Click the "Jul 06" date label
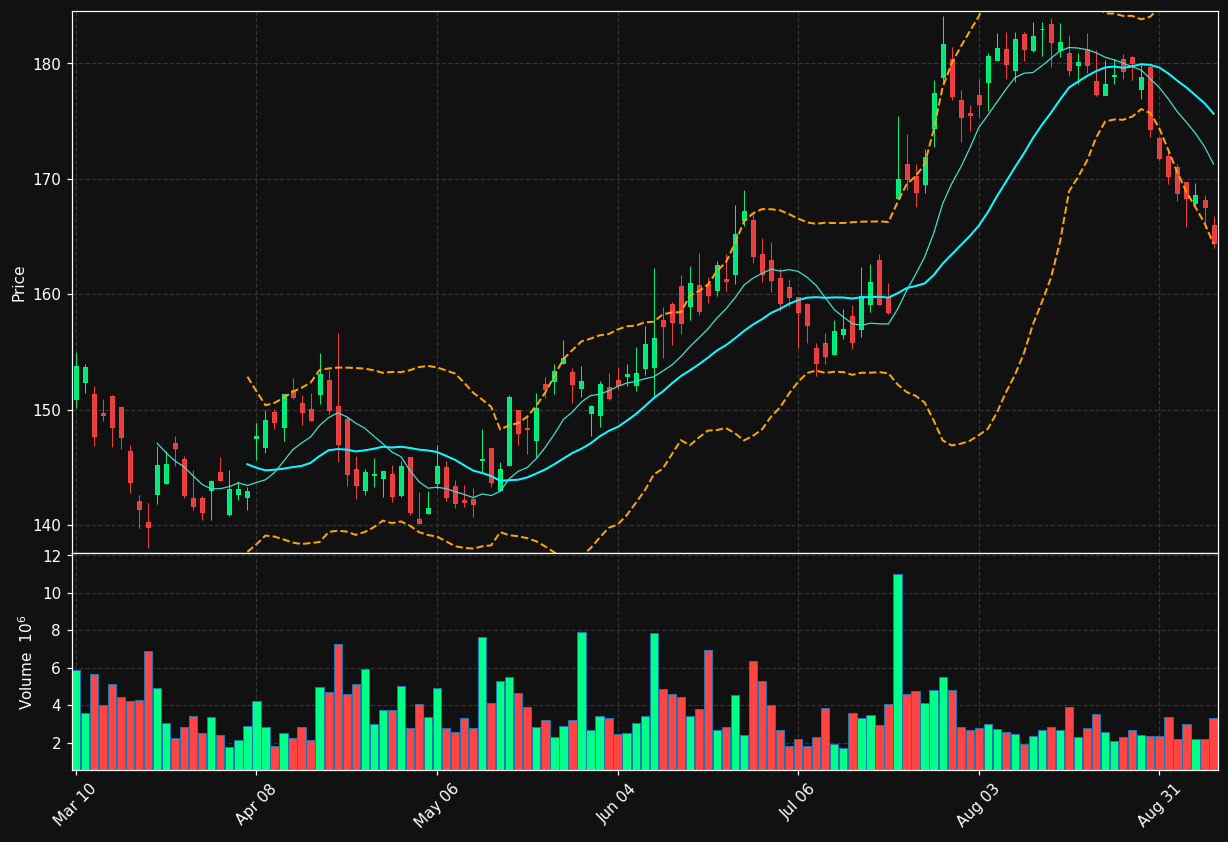This screenshot has height=842, width=1228. click(x=798, y=803)
